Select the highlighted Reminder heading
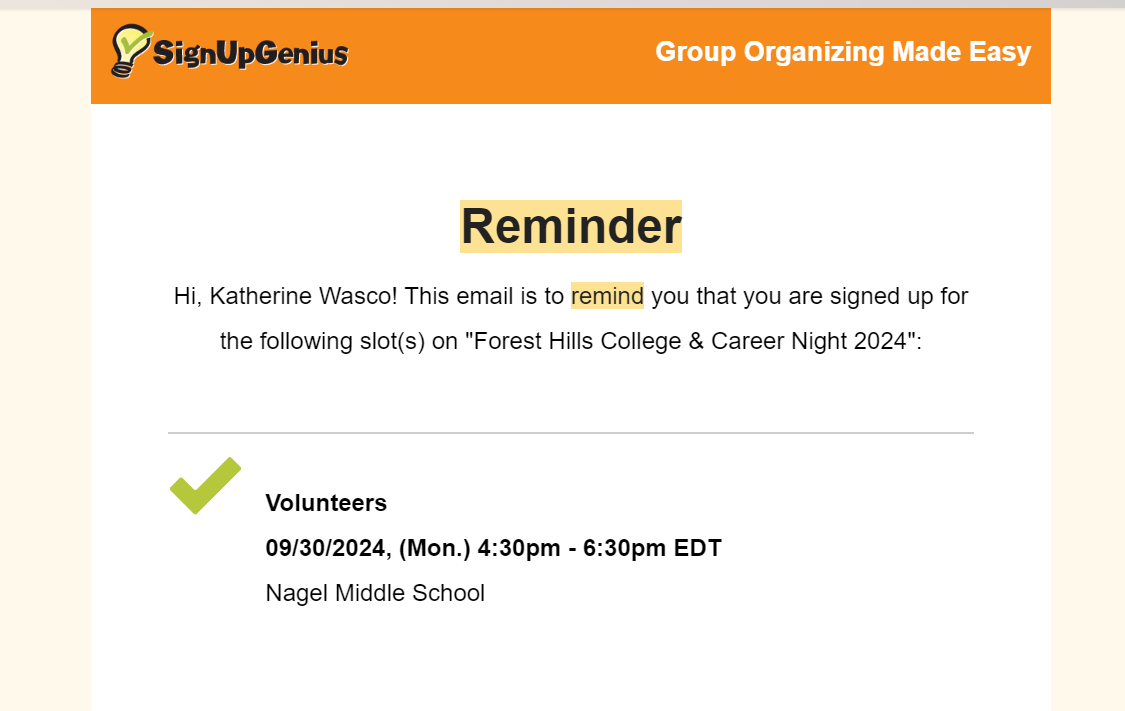The height and width of the screenshot is (711, 1125). click(570, 226)
